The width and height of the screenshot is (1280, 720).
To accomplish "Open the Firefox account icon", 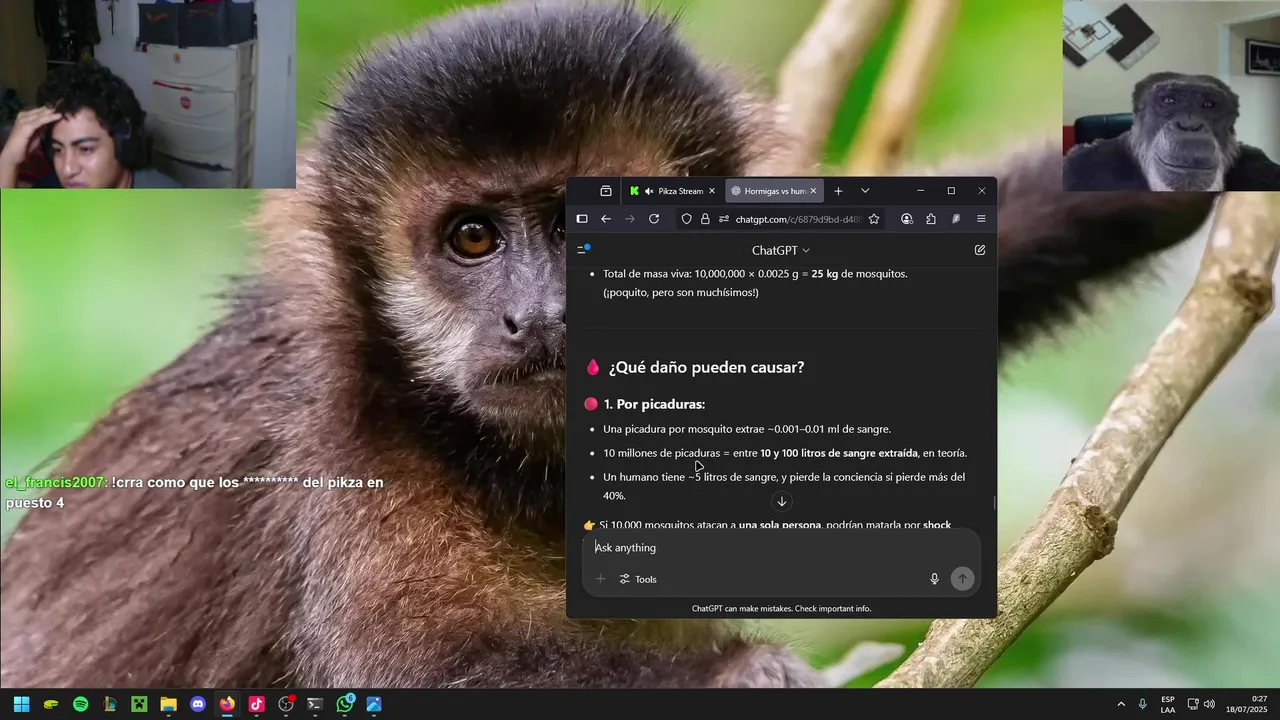I will [907, 219].
